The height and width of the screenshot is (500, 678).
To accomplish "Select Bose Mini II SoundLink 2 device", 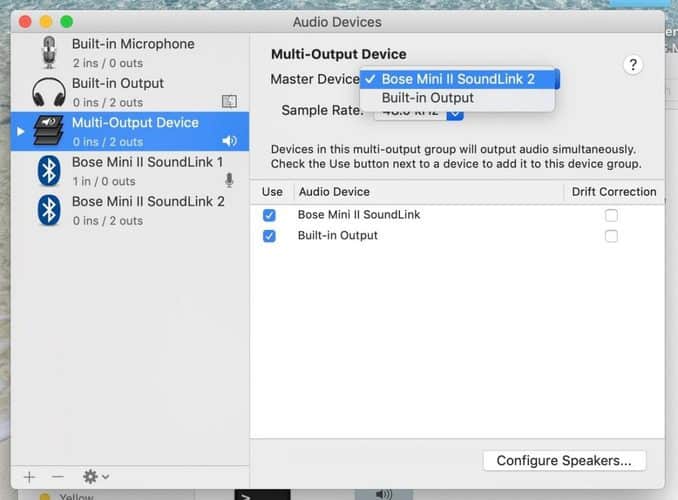I will click(130, 210).
